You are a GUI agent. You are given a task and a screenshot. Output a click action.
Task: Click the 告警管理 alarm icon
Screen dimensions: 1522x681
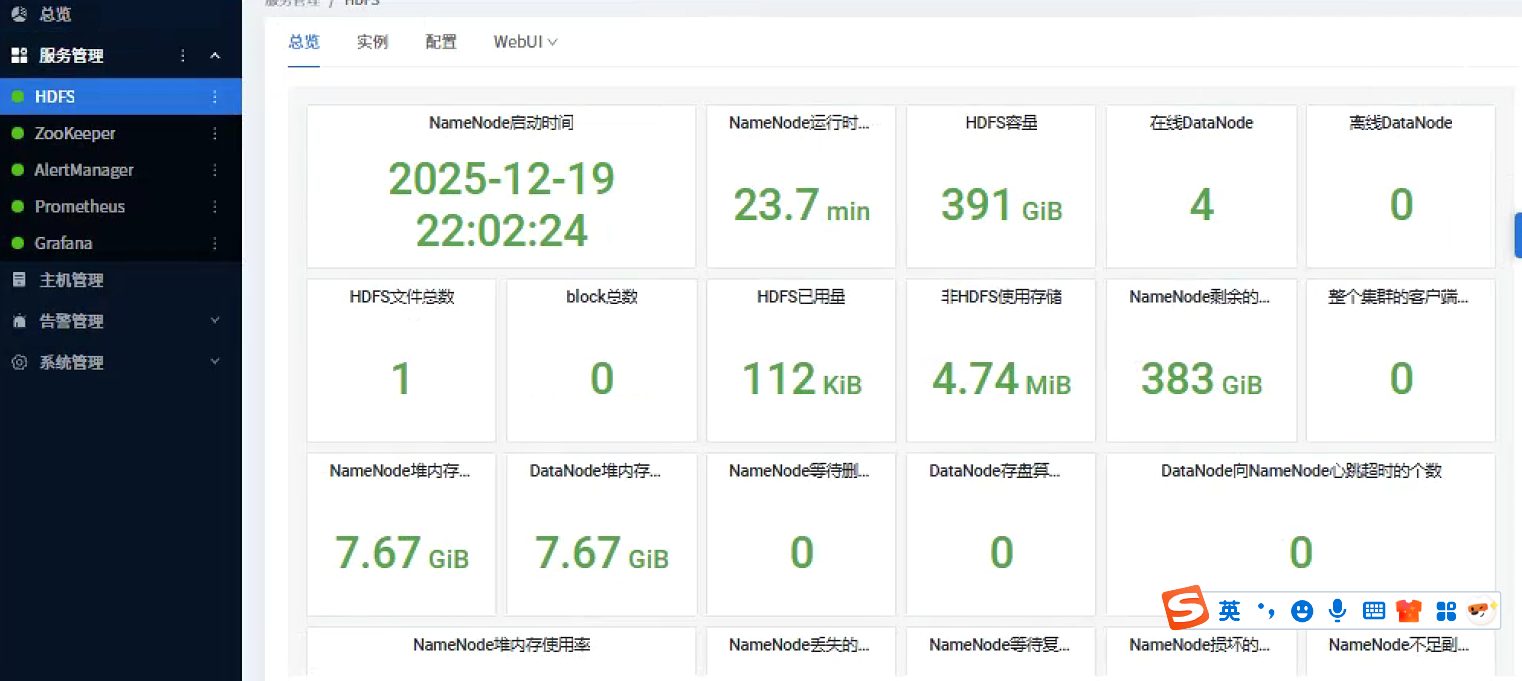click(19, 321)
